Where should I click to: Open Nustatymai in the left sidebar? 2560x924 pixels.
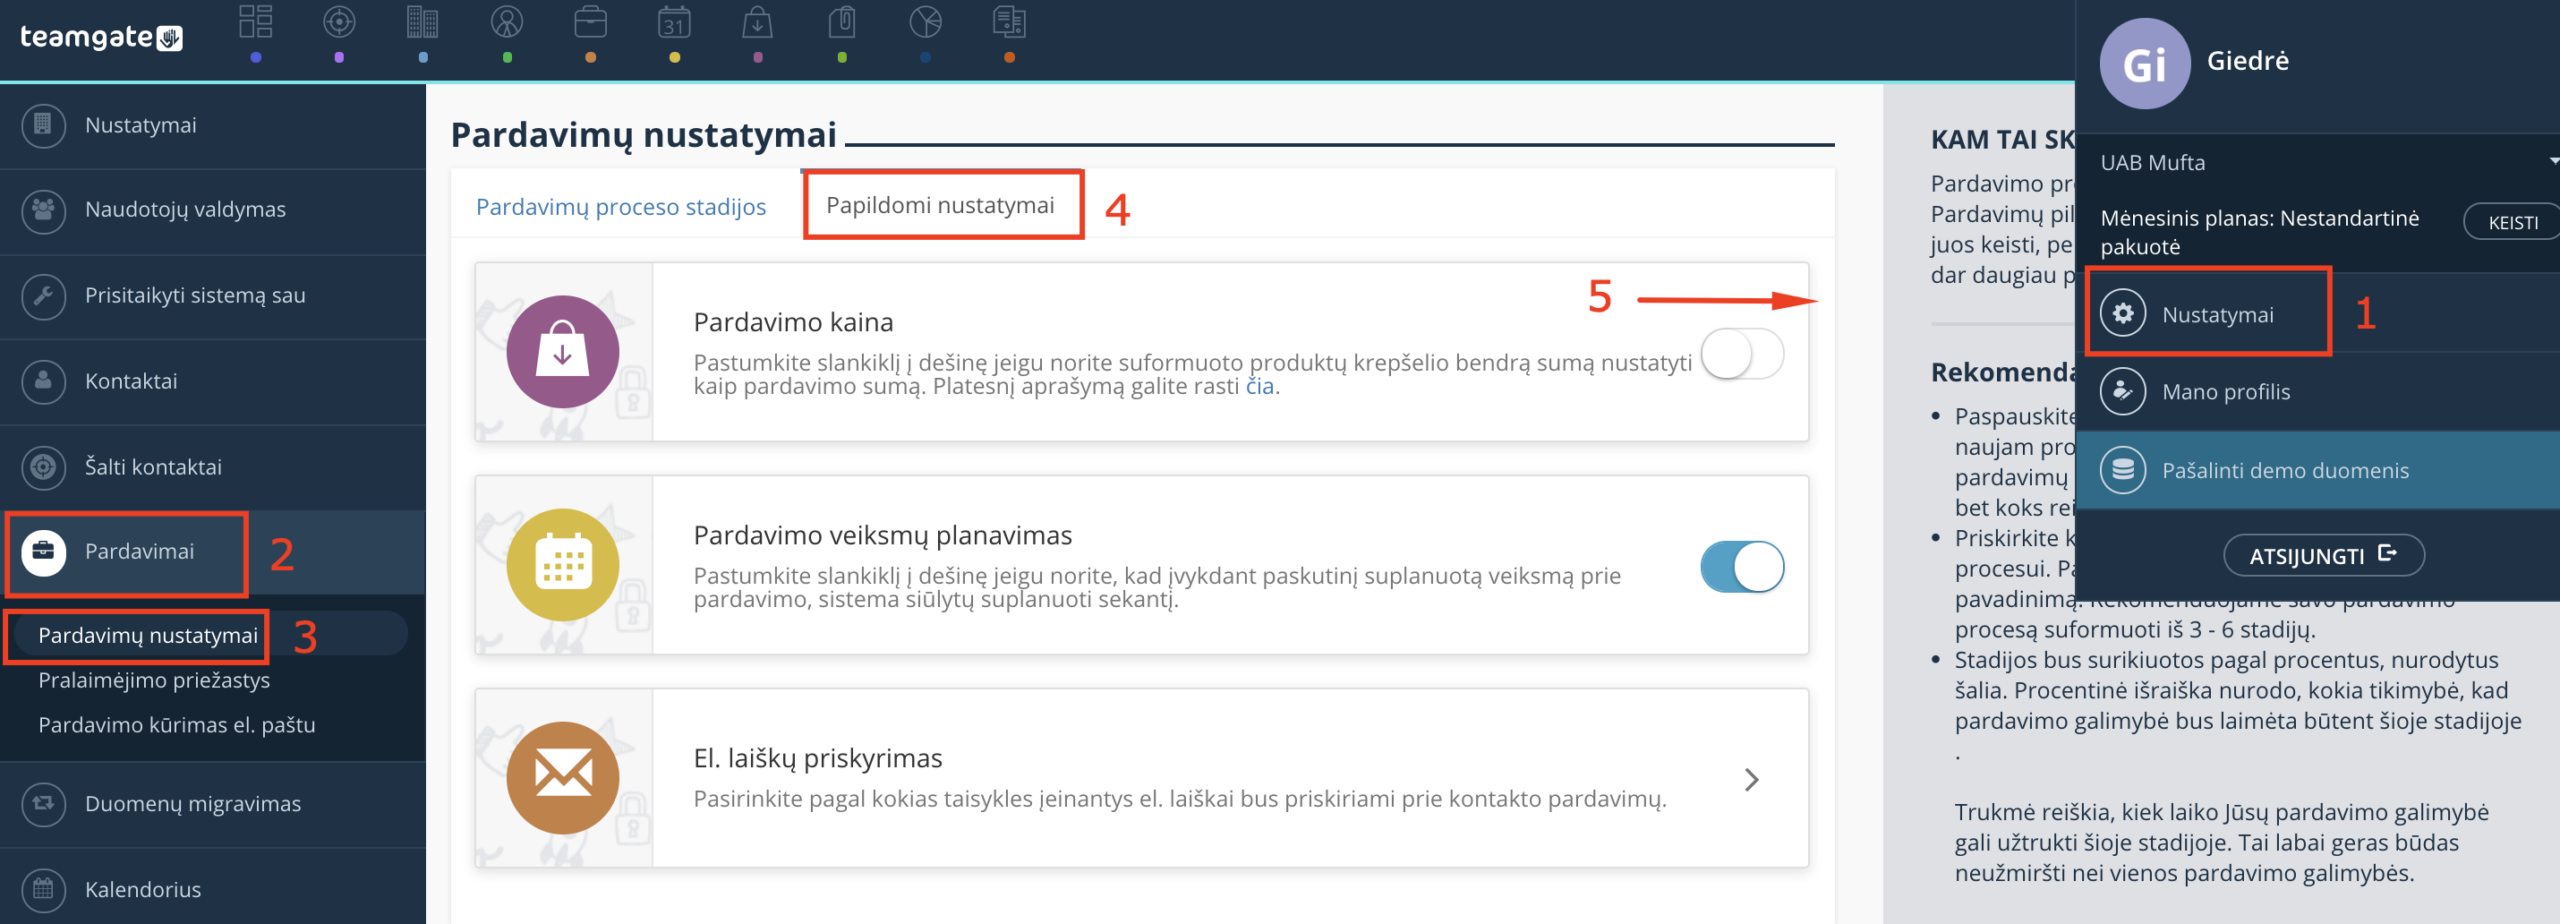click(x=213, y=126)
